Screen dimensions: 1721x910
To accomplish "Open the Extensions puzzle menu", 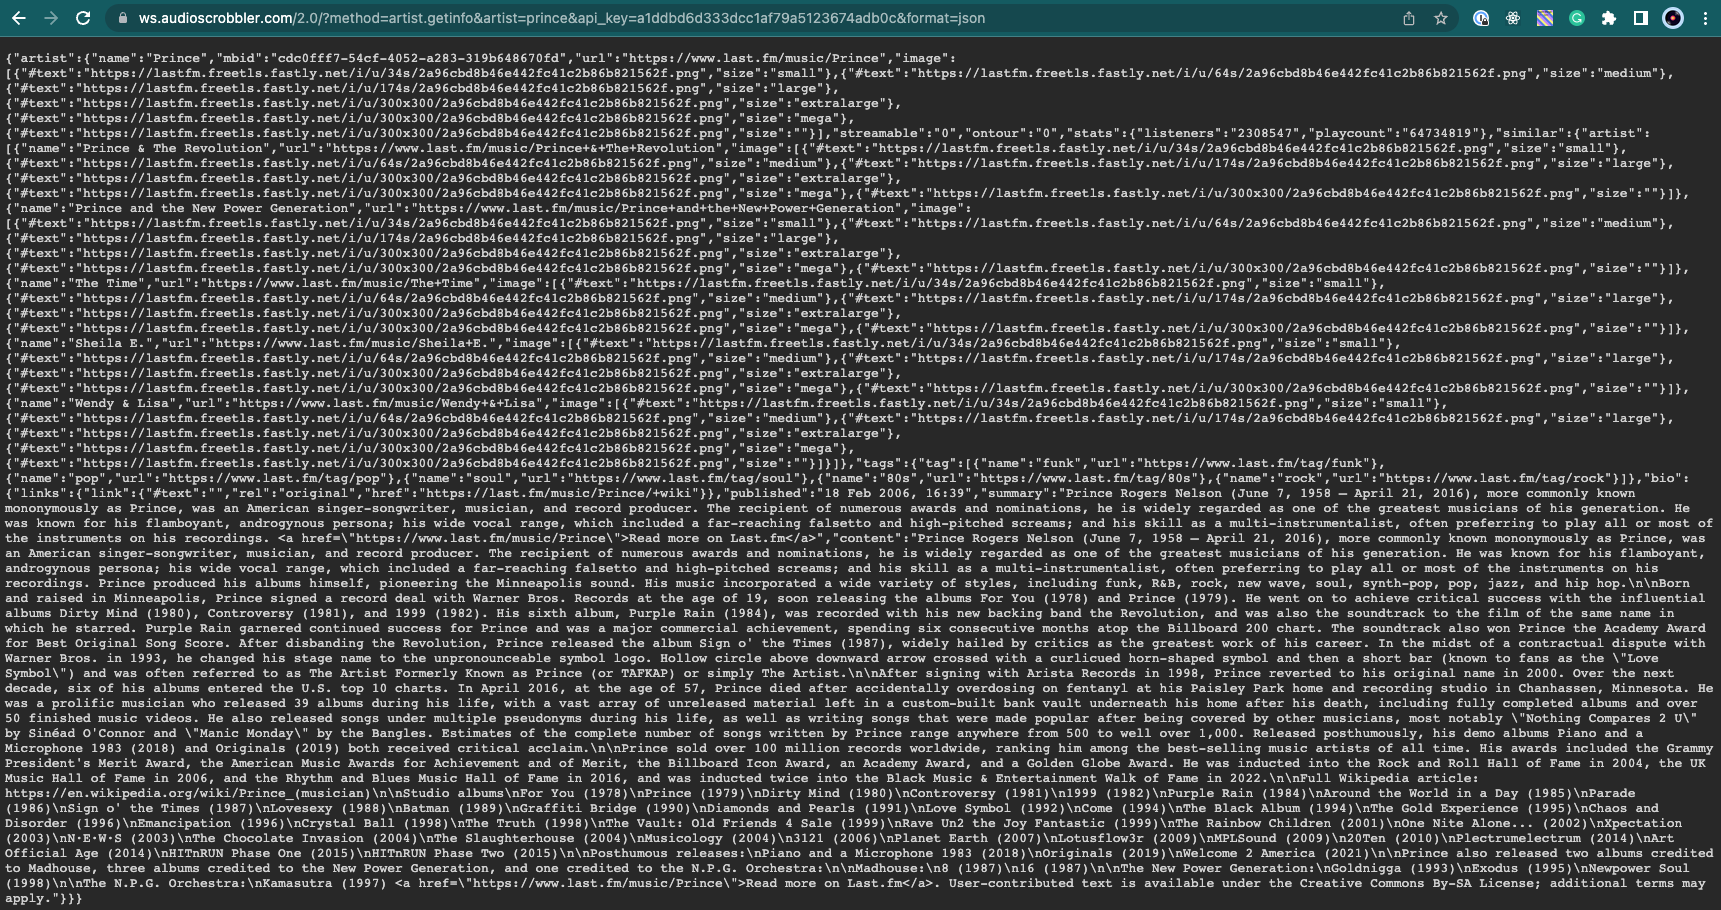I will click(x=1609, y=18).
